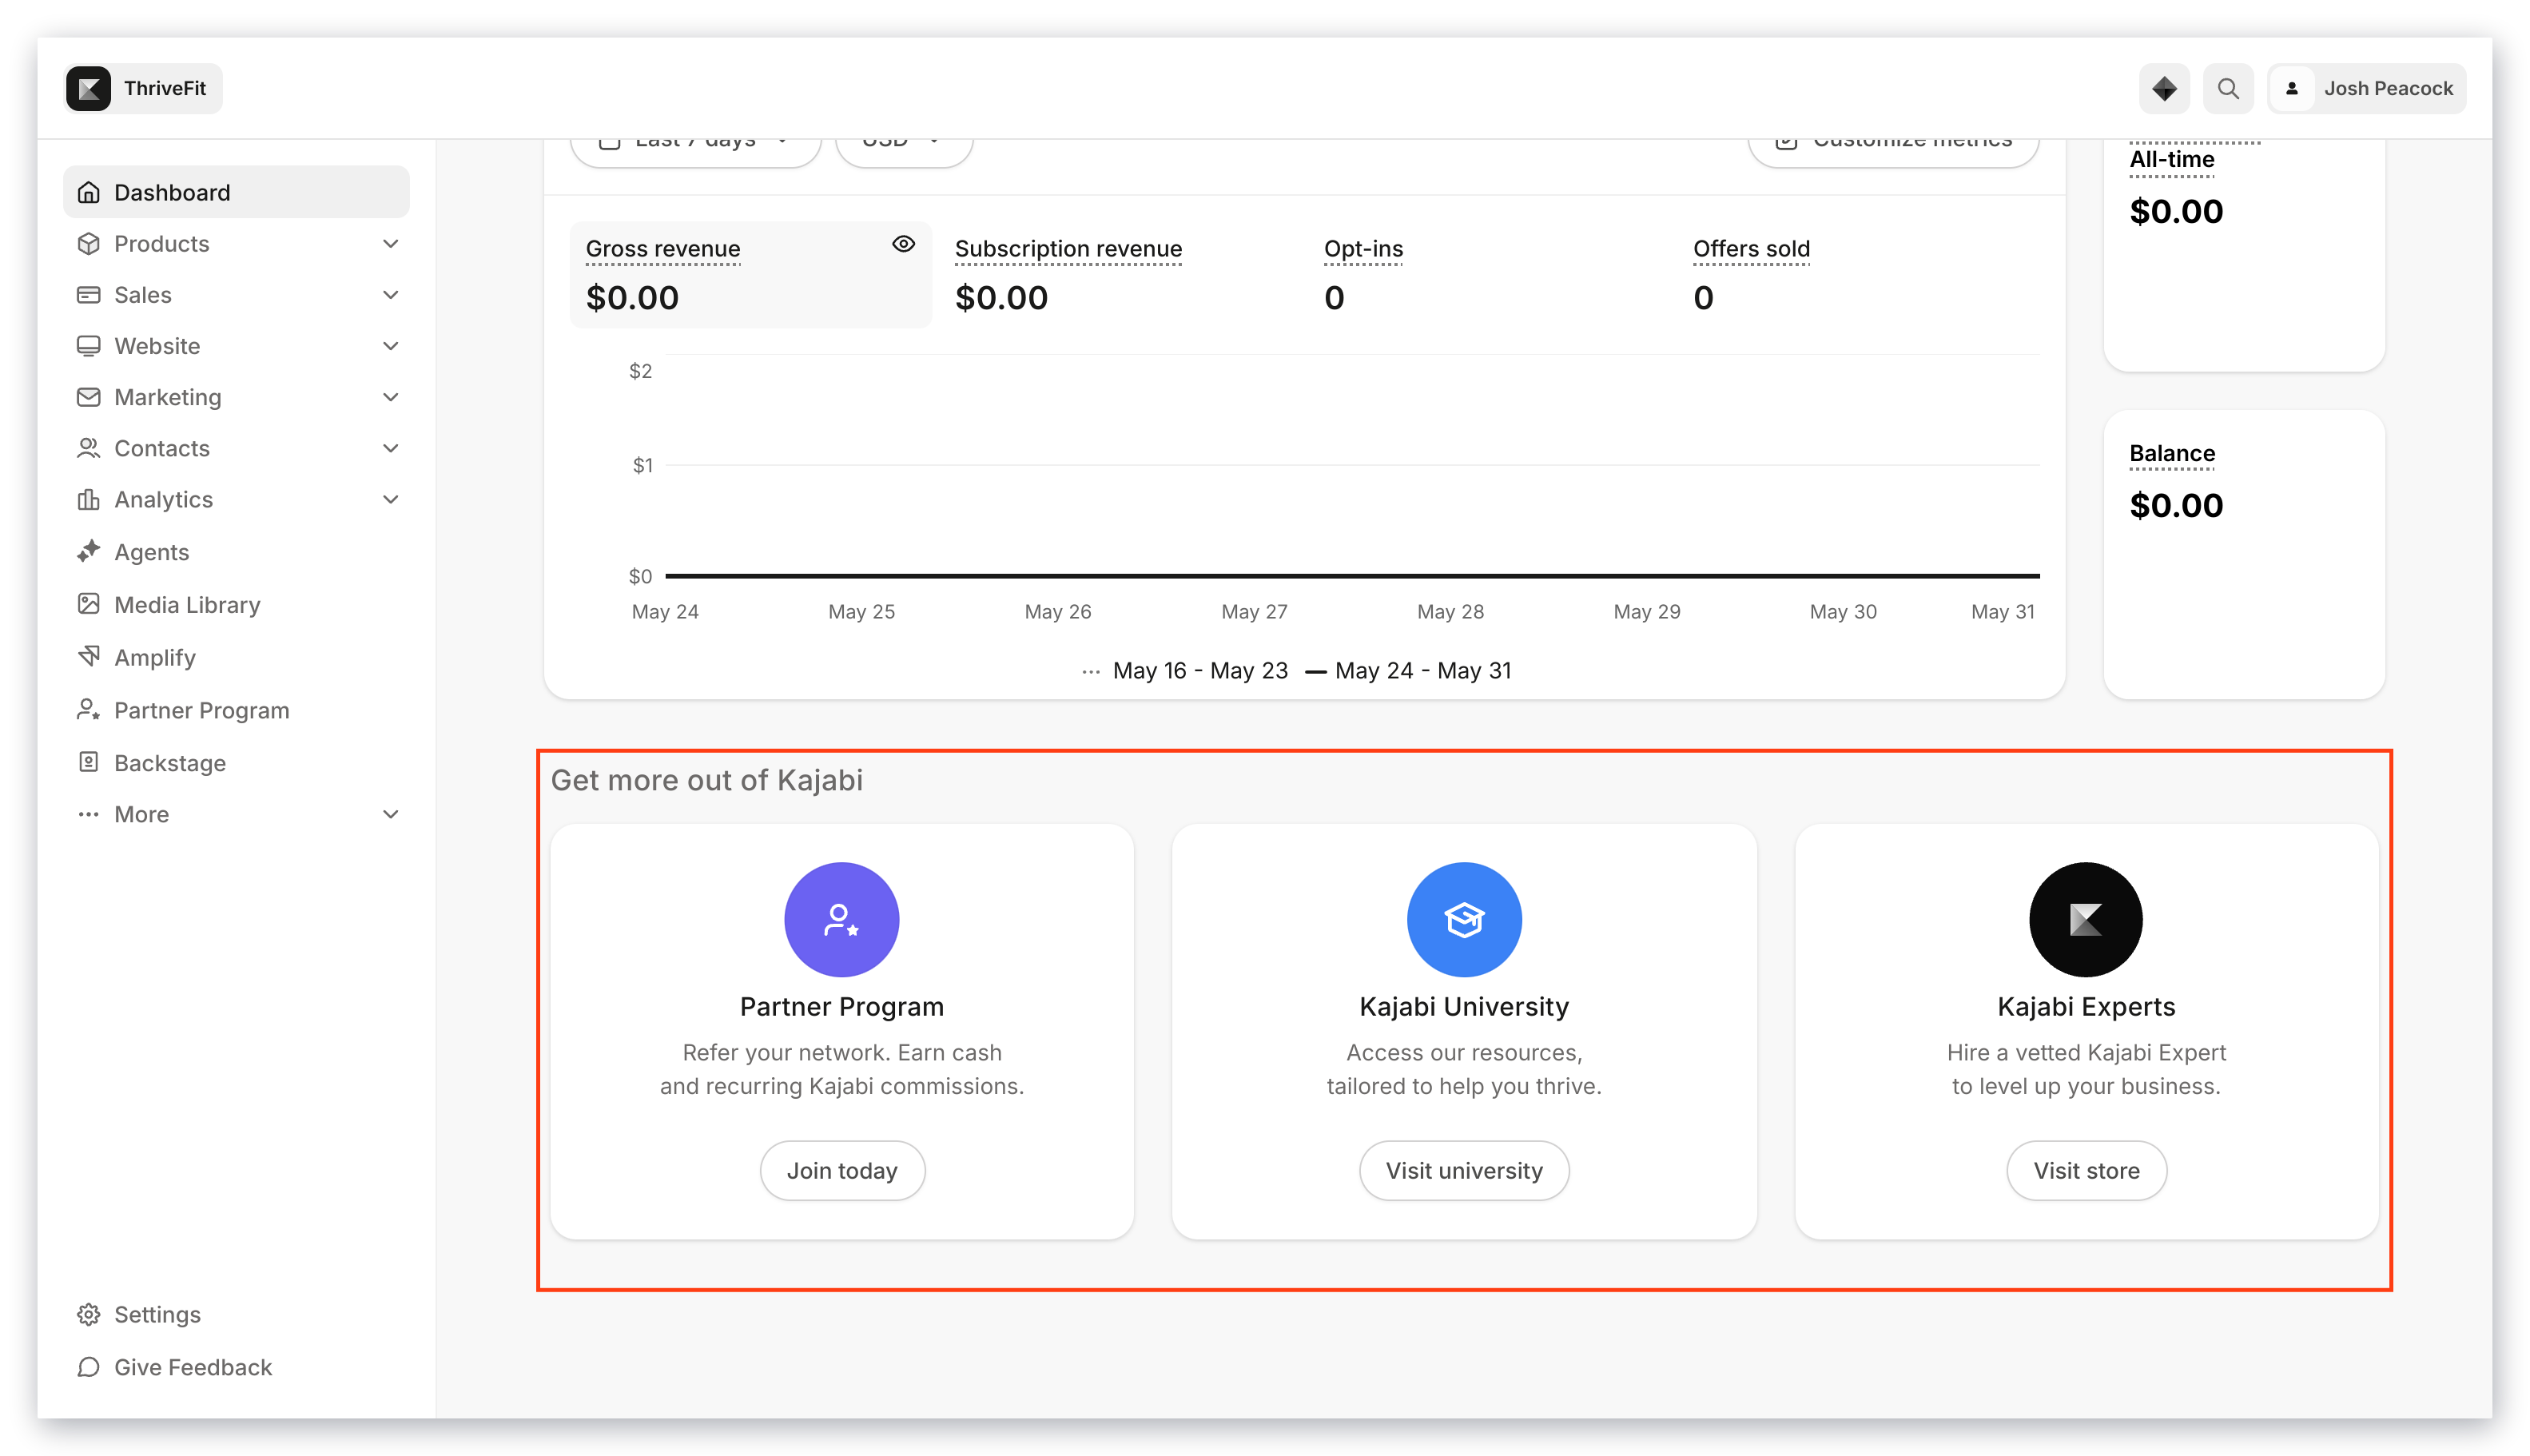This screenshot has width=2530, height=1456.
Task: Click the $0.00 value under Balance
Action: coord(2176,506)
